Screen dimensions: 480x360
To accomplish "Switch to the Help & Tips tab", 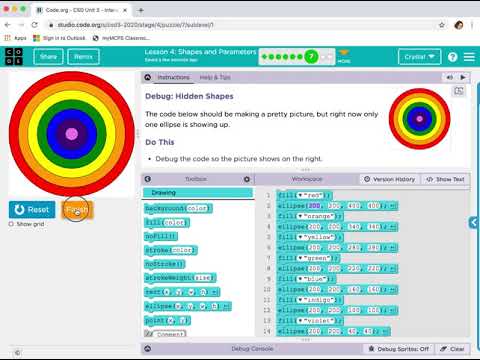I will pos(215,77).
